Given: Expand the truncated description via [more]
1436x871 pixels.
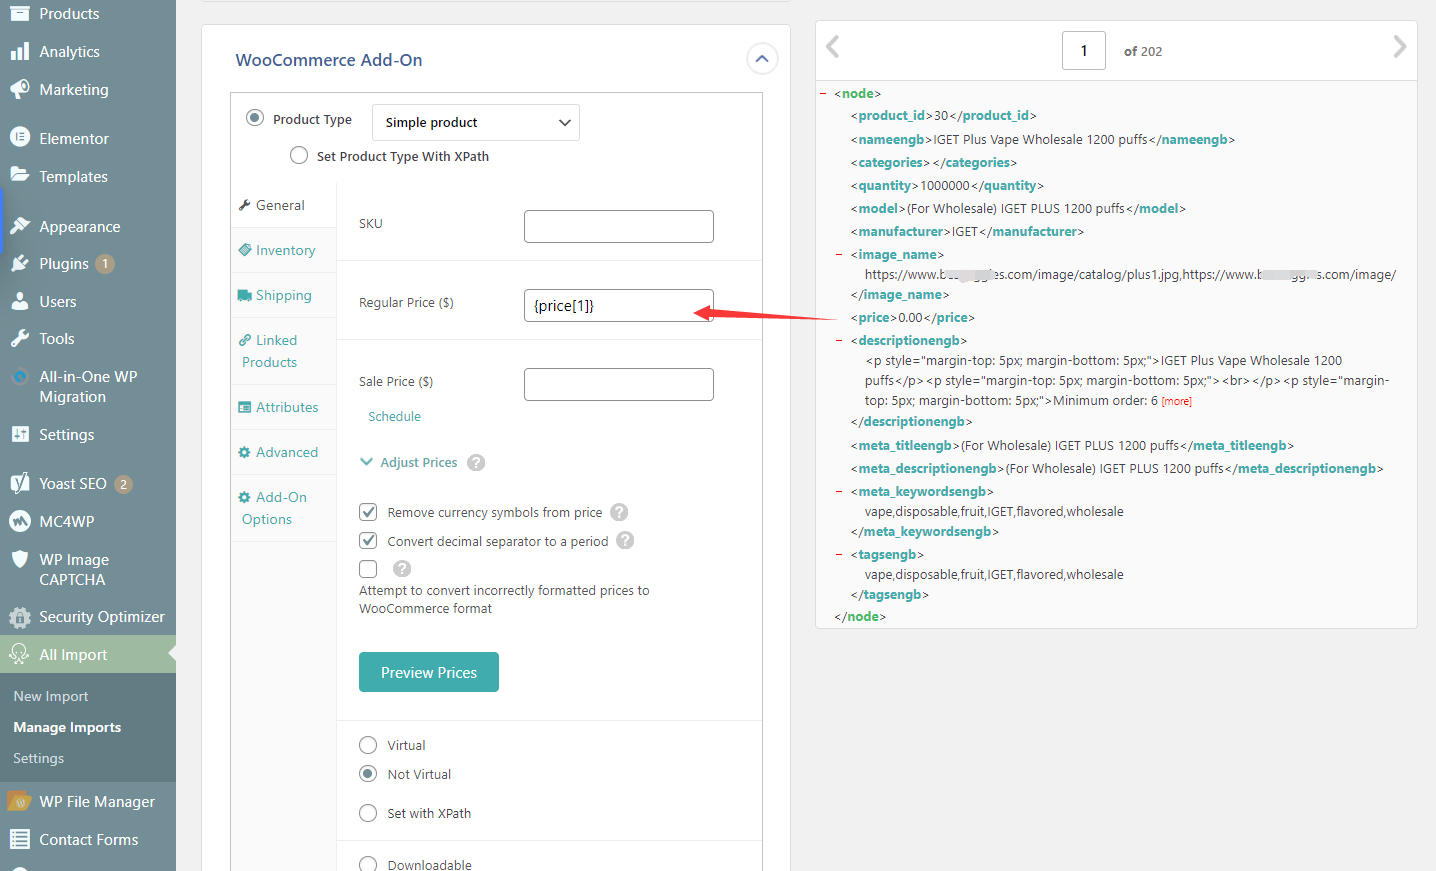Looking at the screenshot, I should coord(1176,401).
